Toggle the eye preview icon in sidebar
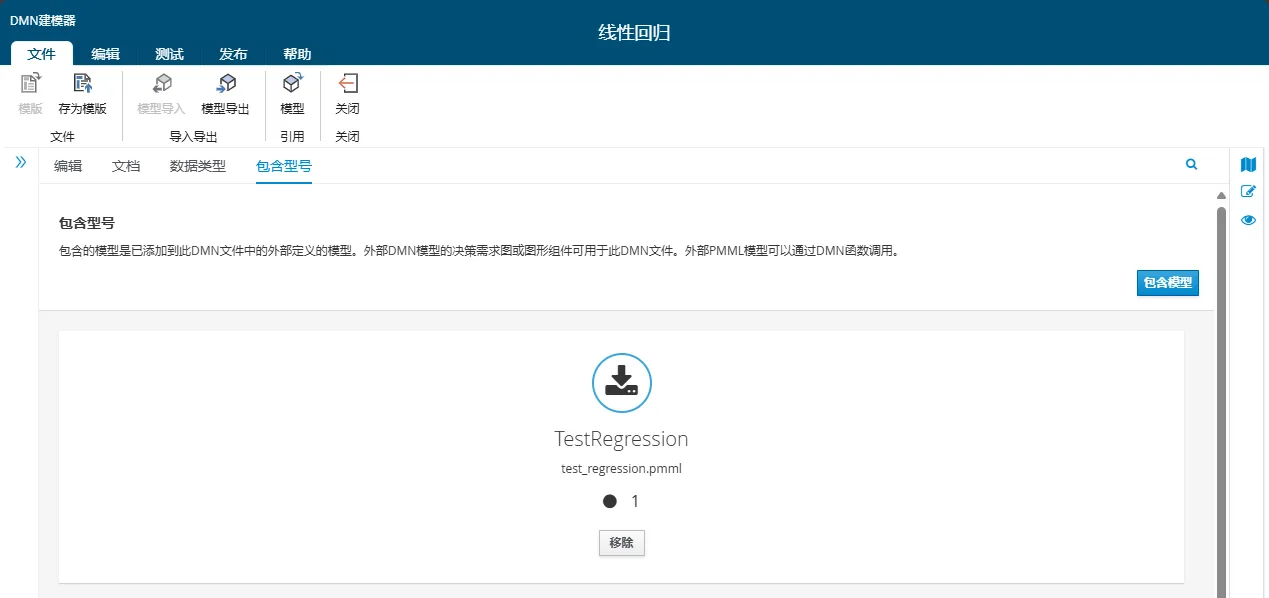 (x=1247, y=220)
